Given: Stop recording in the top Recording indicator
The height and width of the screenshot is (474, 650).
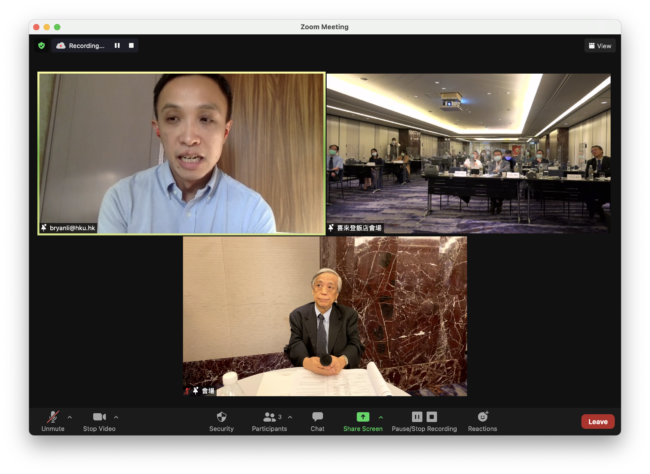Looking at the screenshot, I should tap(131, 45).
